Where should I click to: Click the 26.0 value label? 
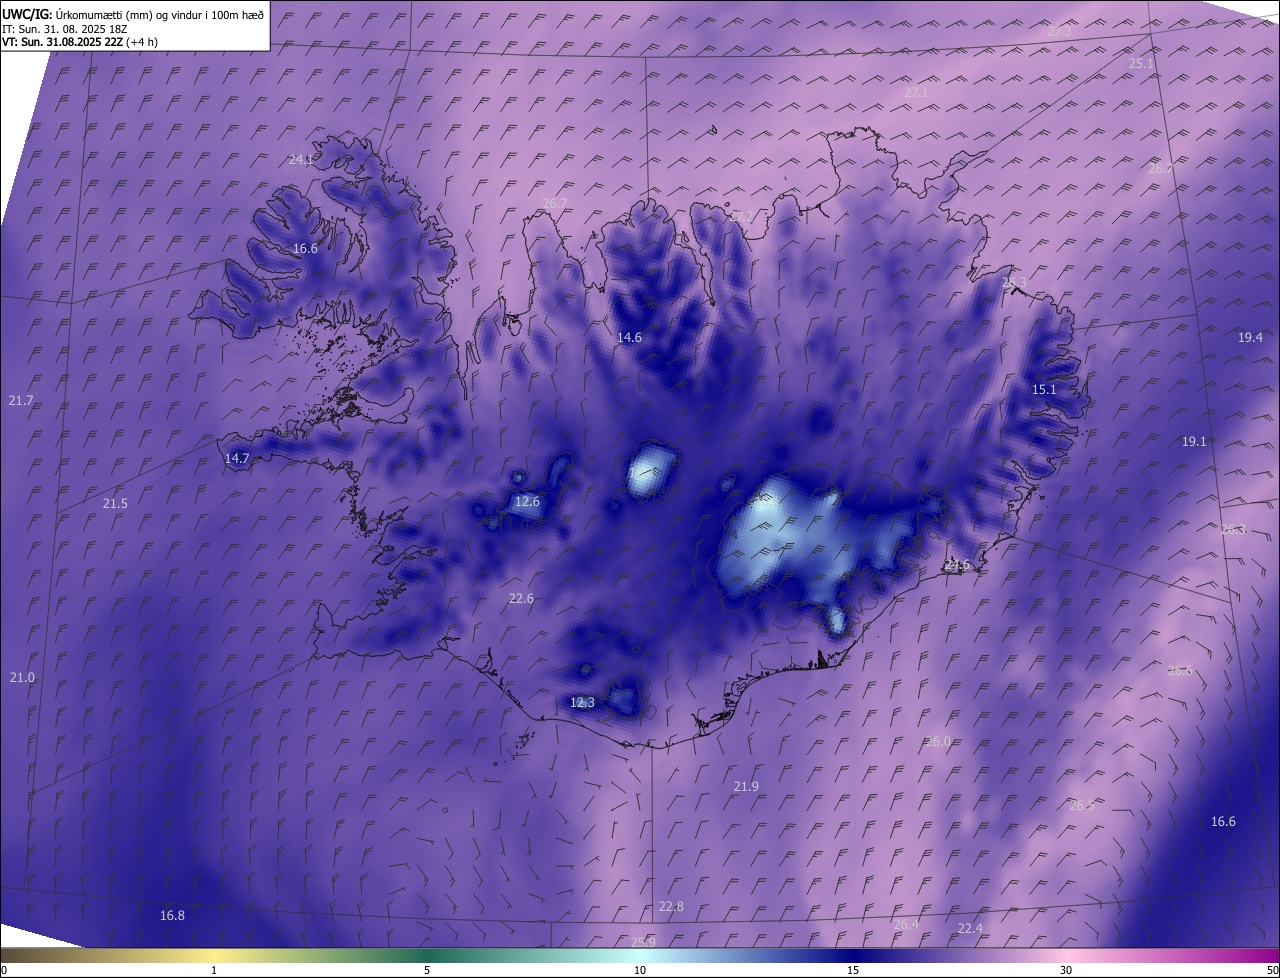(x=938, y=742)
